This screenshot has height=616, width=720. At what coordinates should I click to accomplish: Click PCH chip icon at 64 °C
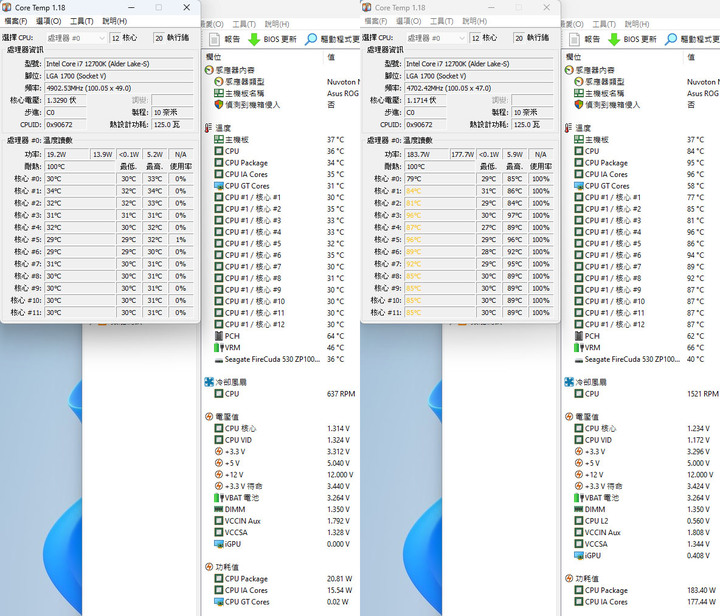pos(219,336)
